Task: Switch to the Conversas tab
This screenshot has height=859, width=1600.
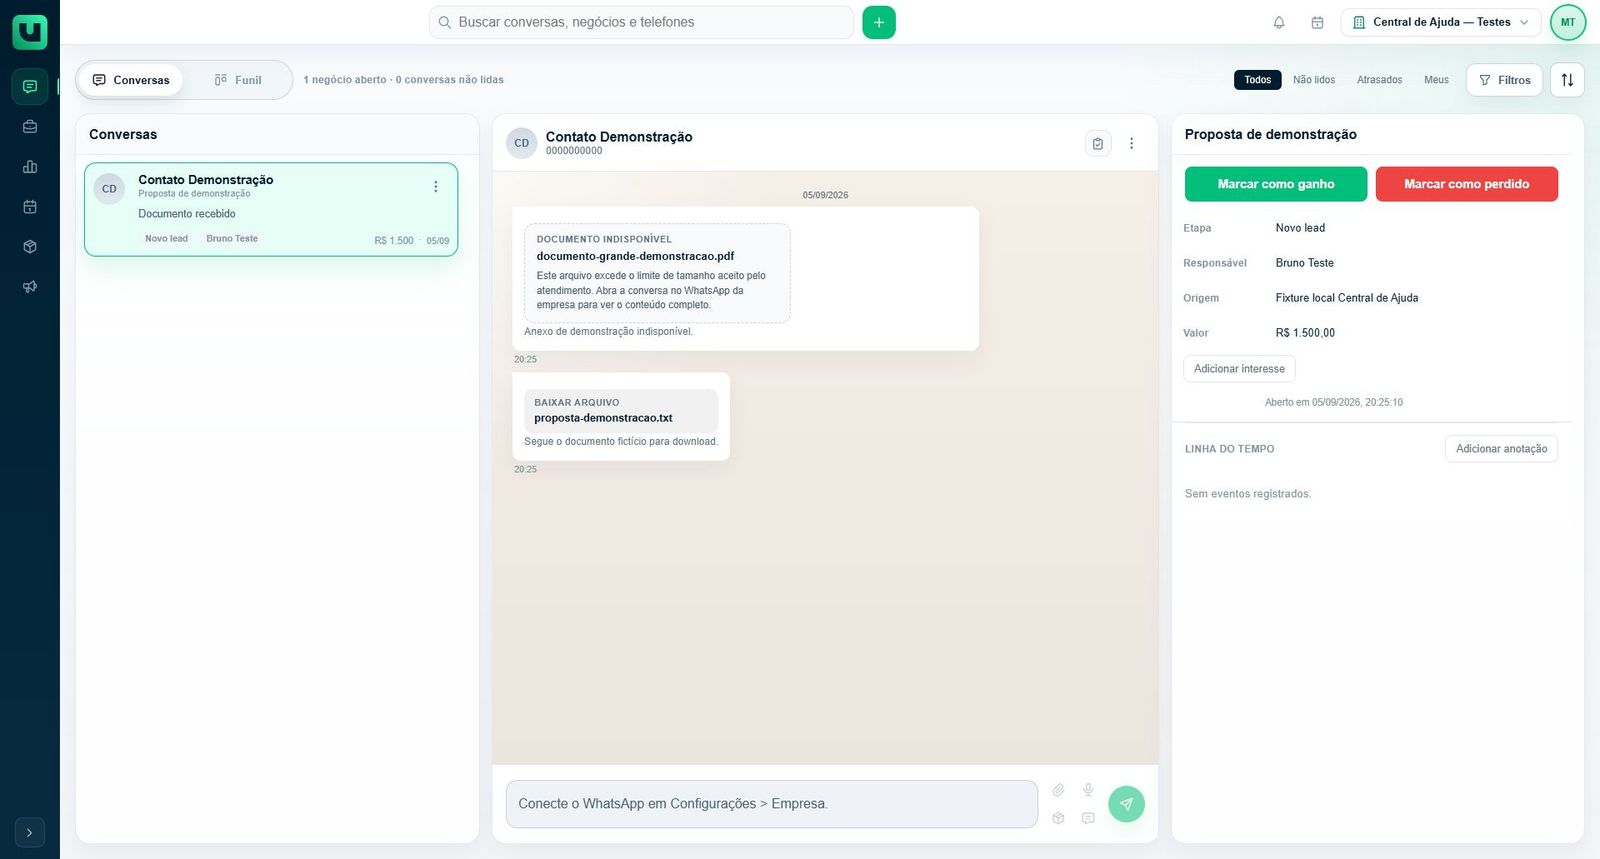Action: point(131,80)
